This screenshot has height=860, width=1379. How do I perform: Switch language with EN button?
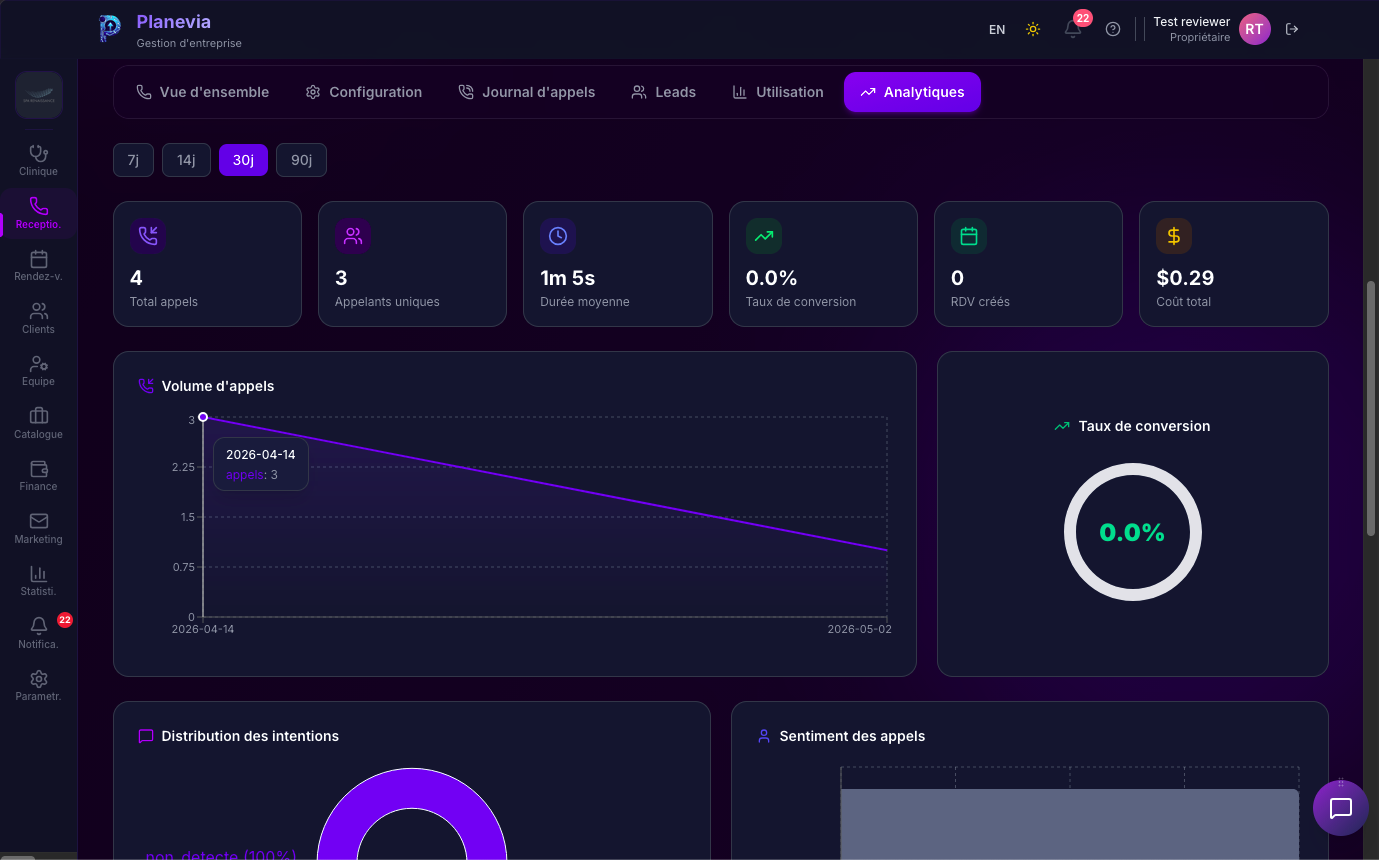pyautogui.click(x=997, y=29)
